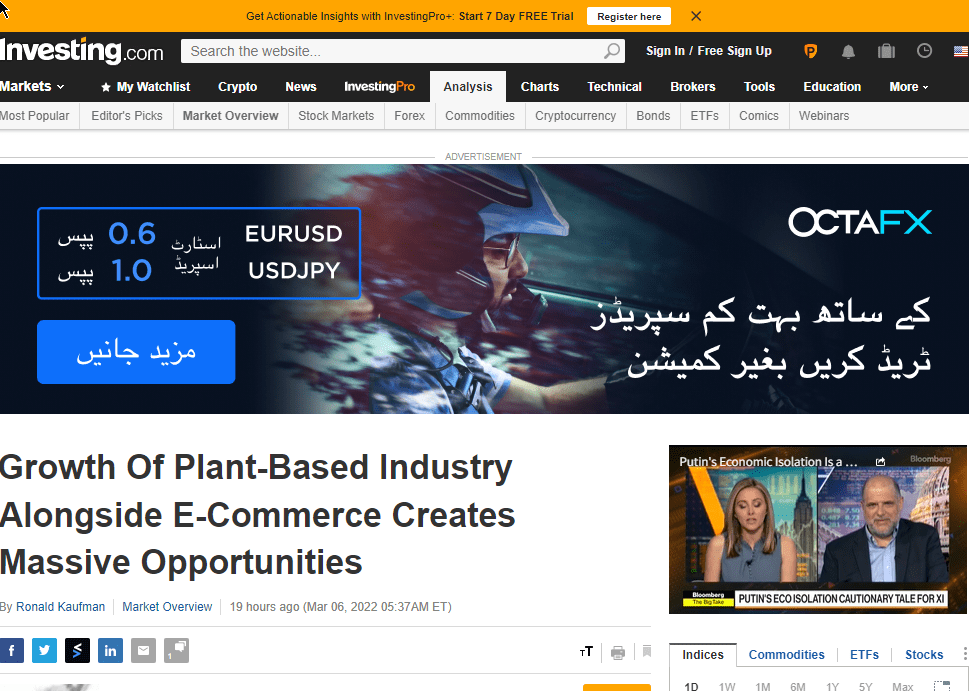Screen dimensions: 969x691
Task: Open the widget options dots icon
Action: tap(965, 655)
